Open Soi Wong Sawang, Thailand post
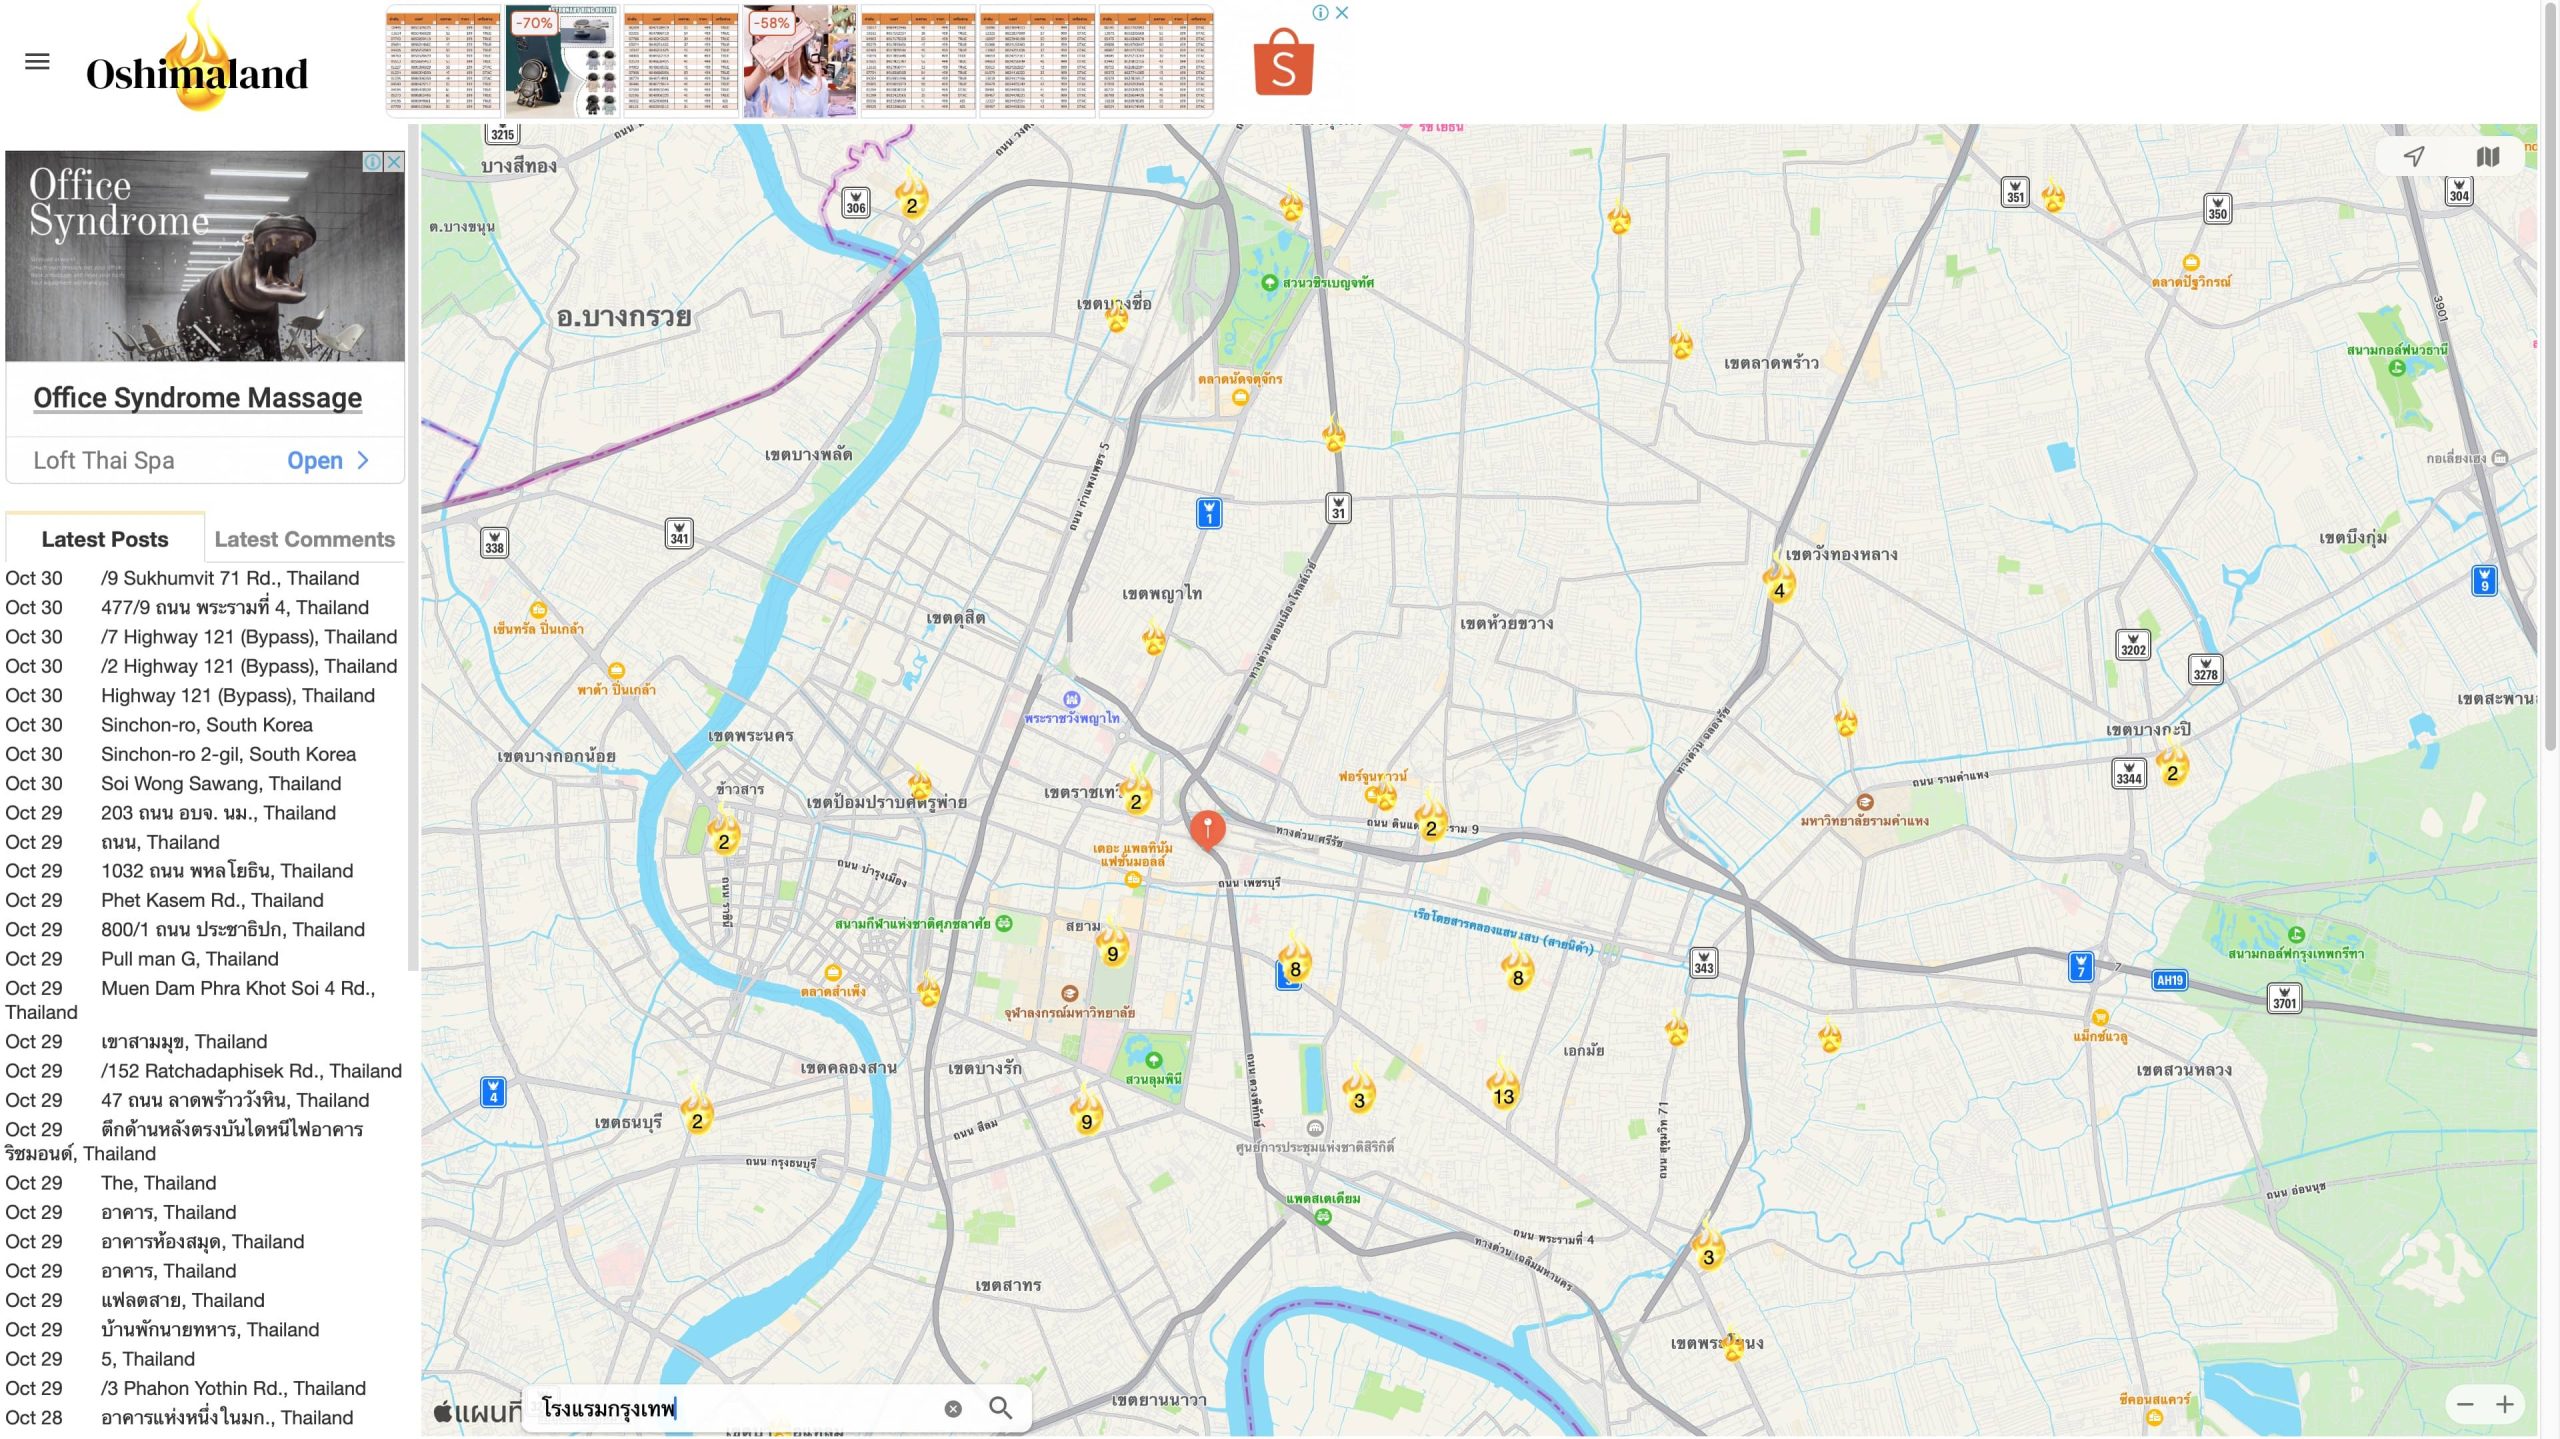 (x=220, y=783)
